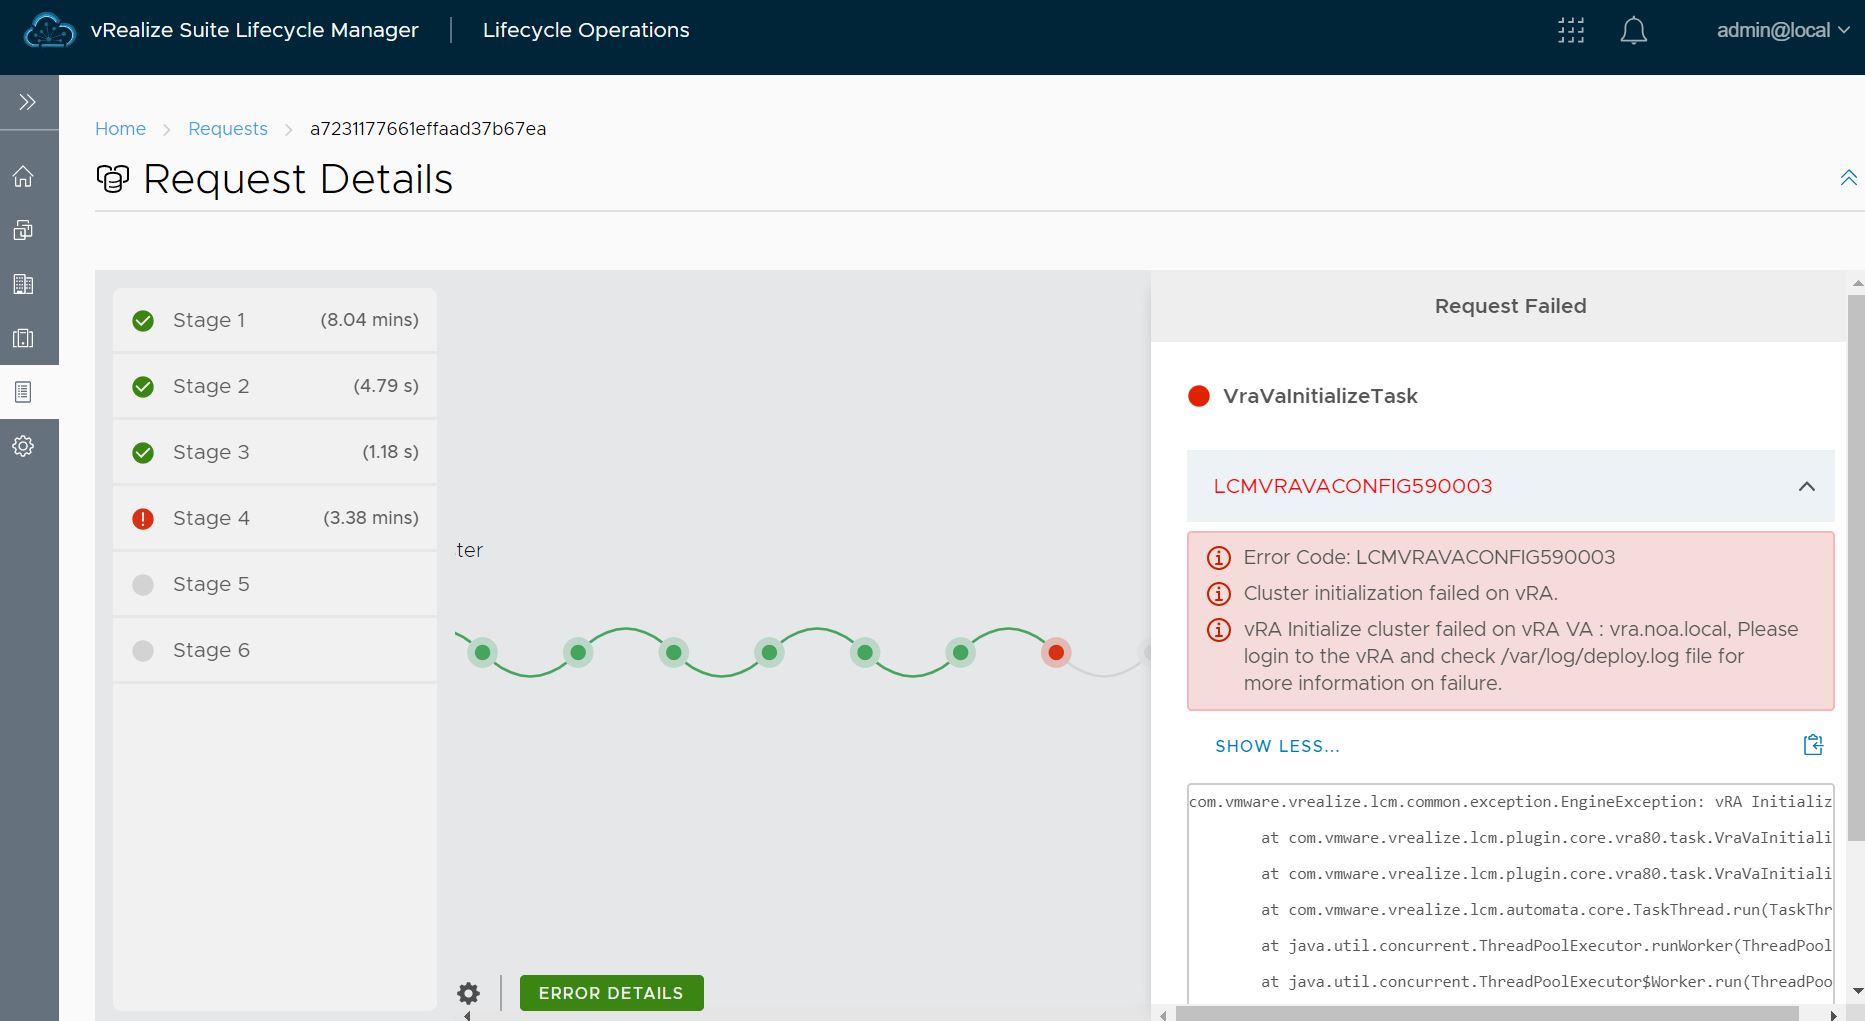The image size is (1865, 1021).
Task: Open the admin@local user menu
Action: [x=1783, y=31]
